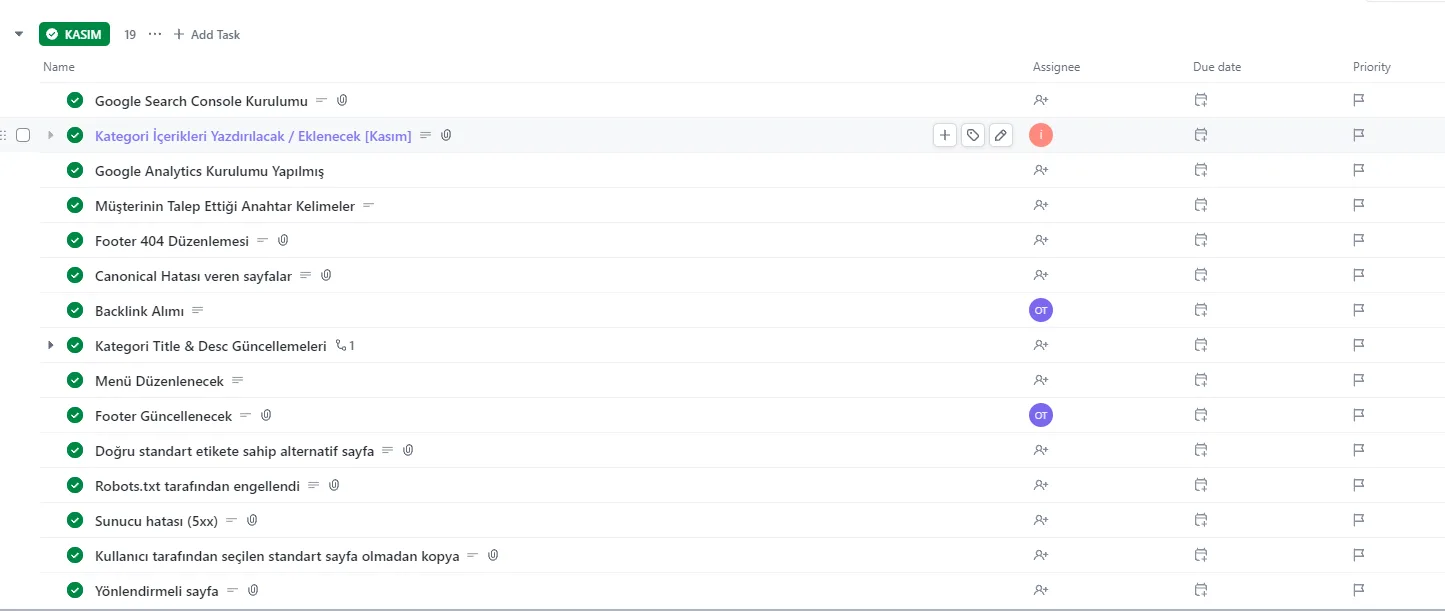This screenshot has height=611, width=1445.
Task: Expand subtasks of Kategori Title & Desc Güncellemeleri
Action: coord(51,345)
